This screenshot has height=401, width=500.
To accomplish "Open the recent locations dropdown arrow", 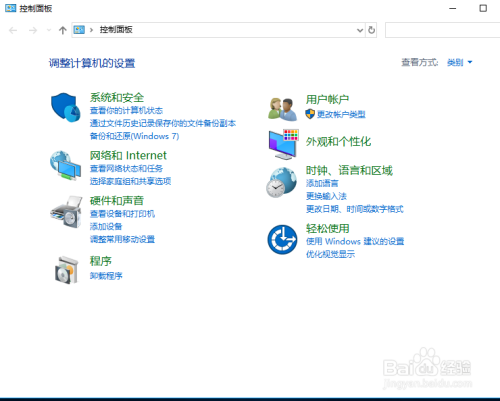I will (49, 30).
